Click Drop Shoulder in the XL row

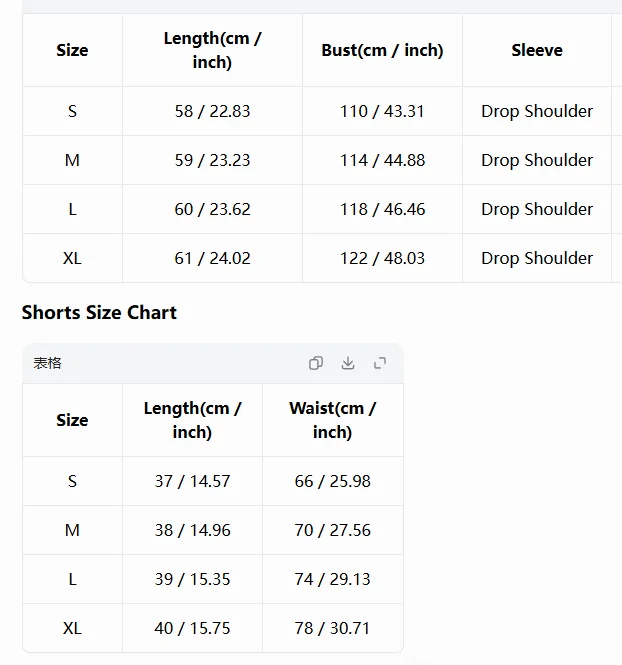click(537, 258)
